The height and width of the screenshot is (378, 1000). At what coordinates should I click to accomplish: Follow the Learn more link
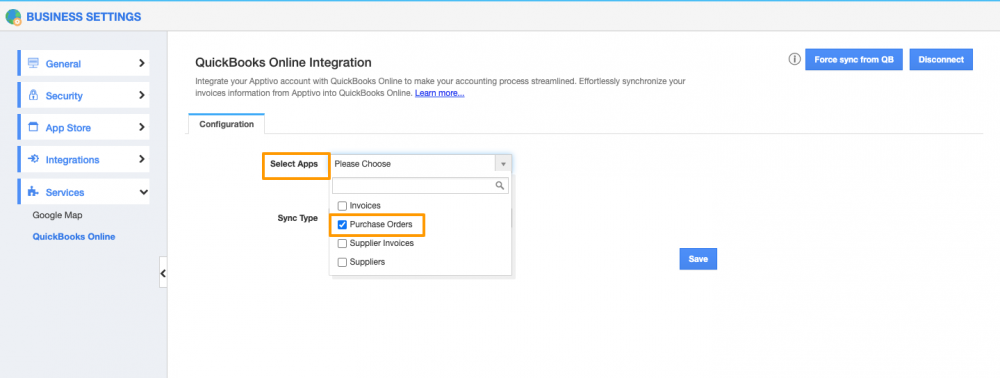[x=439, y=93]
